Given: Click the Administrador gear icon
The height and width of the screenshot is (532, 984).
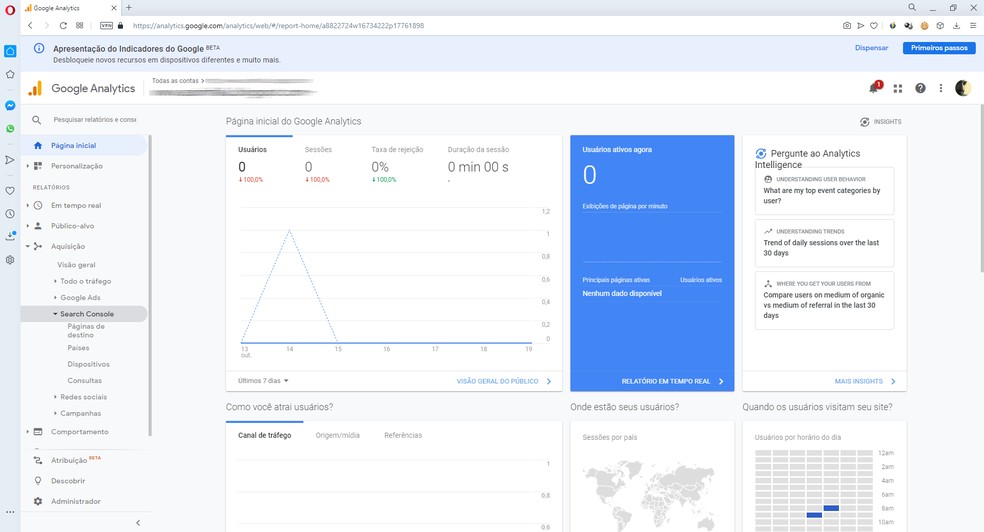Looking at the screenshot, I should click(x=38, y=501).
